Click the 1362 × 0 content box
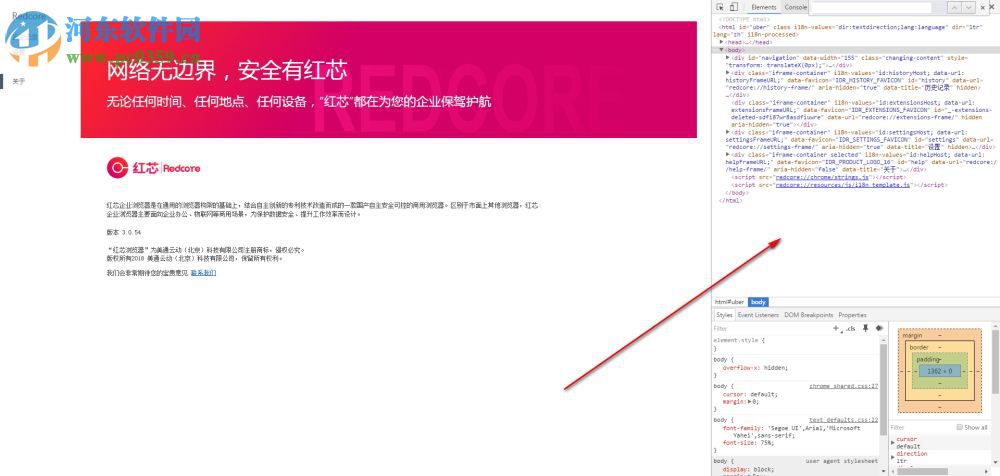The width and height of the screenshot is (1000, 476). [x=939, y=371]
